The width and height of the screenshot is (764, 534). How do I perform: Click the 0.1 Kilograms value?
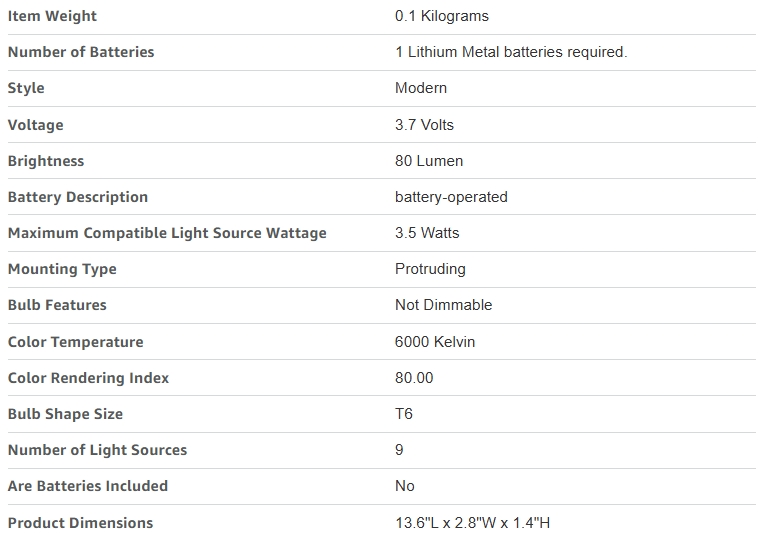[442, 16]
